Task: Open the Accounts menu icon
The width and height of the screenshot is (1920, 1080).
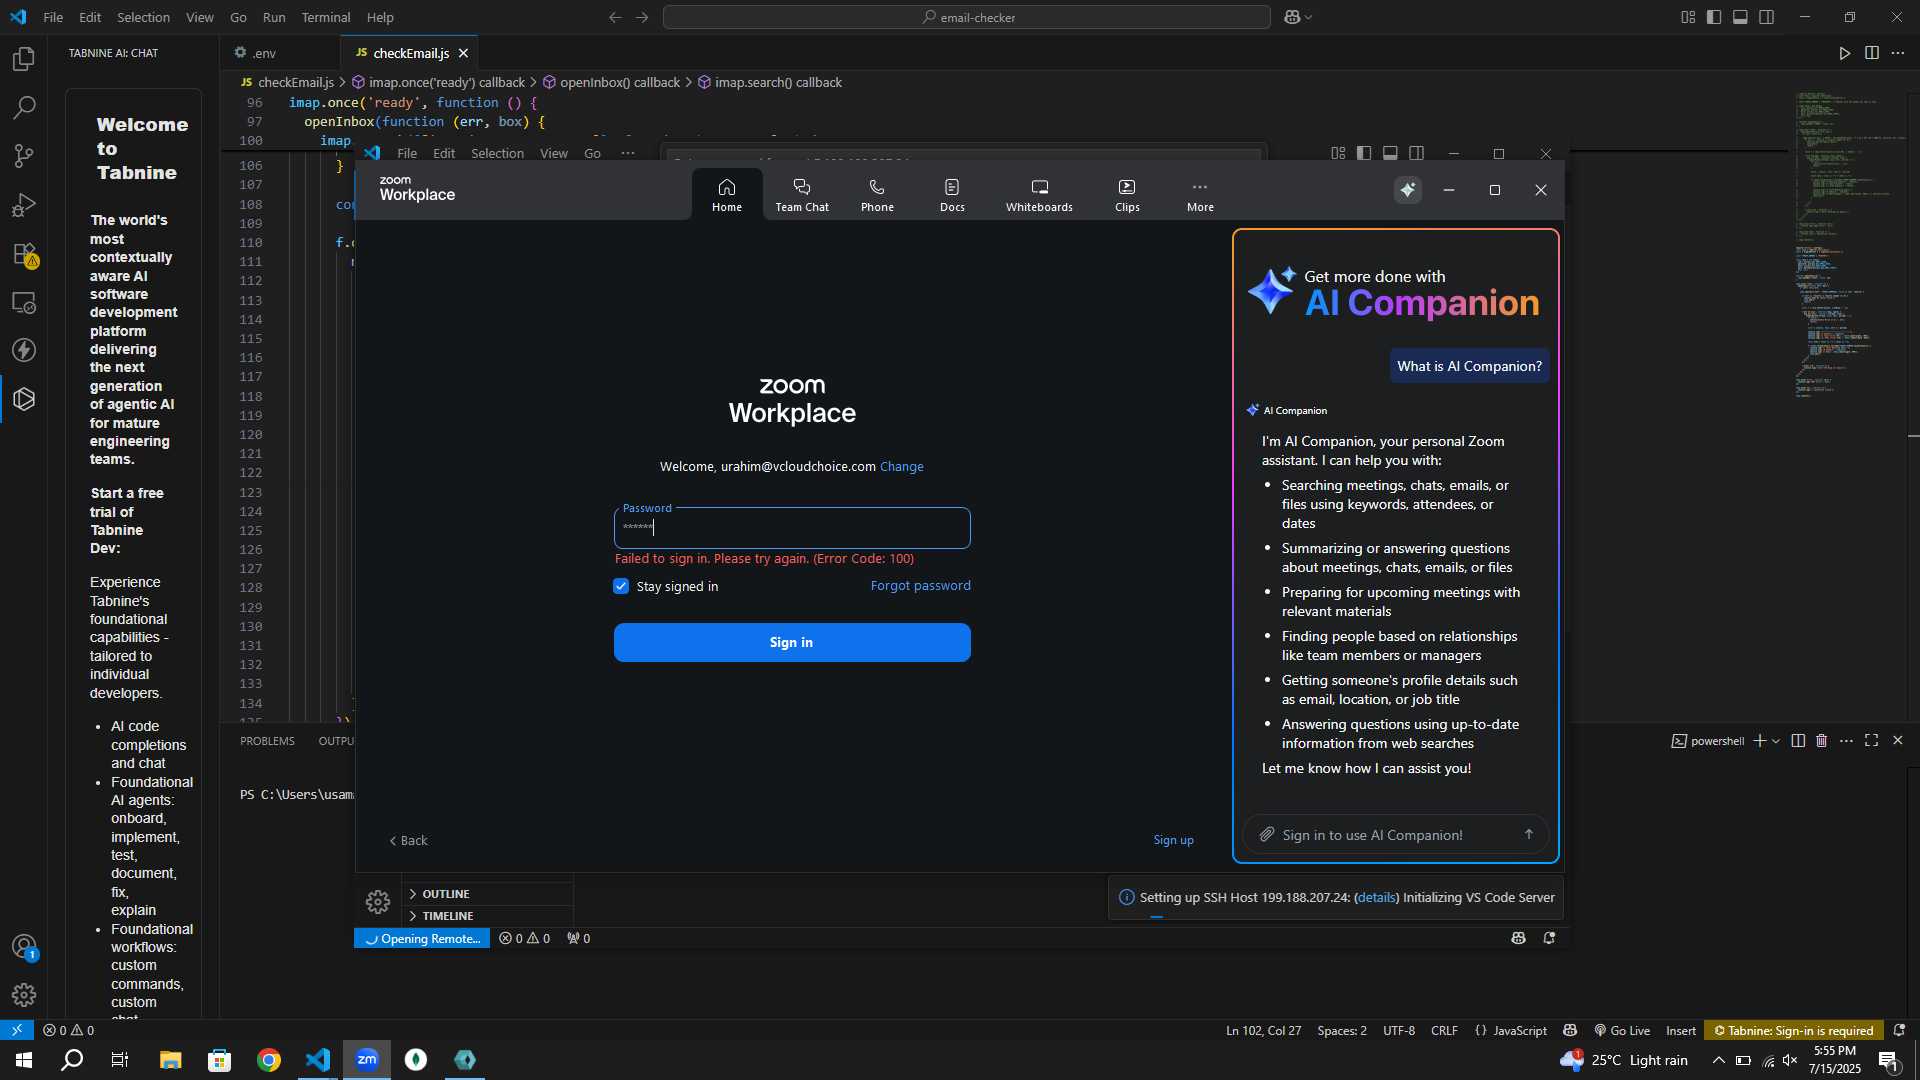Action: point(24,946)
